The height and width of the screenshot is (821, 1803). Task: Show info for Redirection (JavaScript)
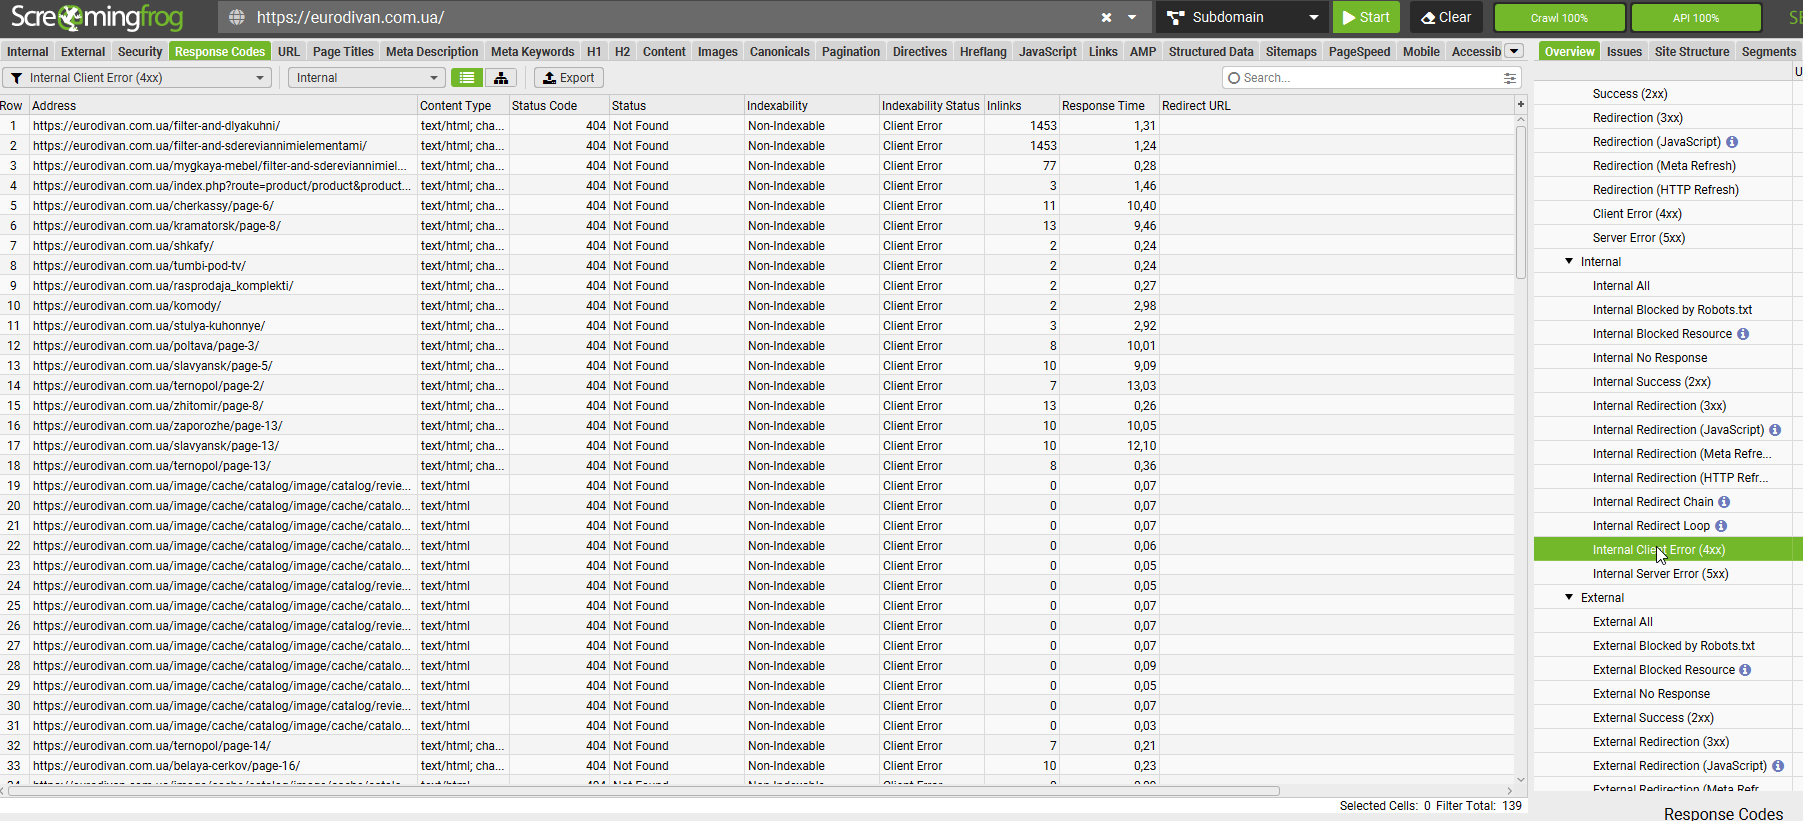point(1732,142)
